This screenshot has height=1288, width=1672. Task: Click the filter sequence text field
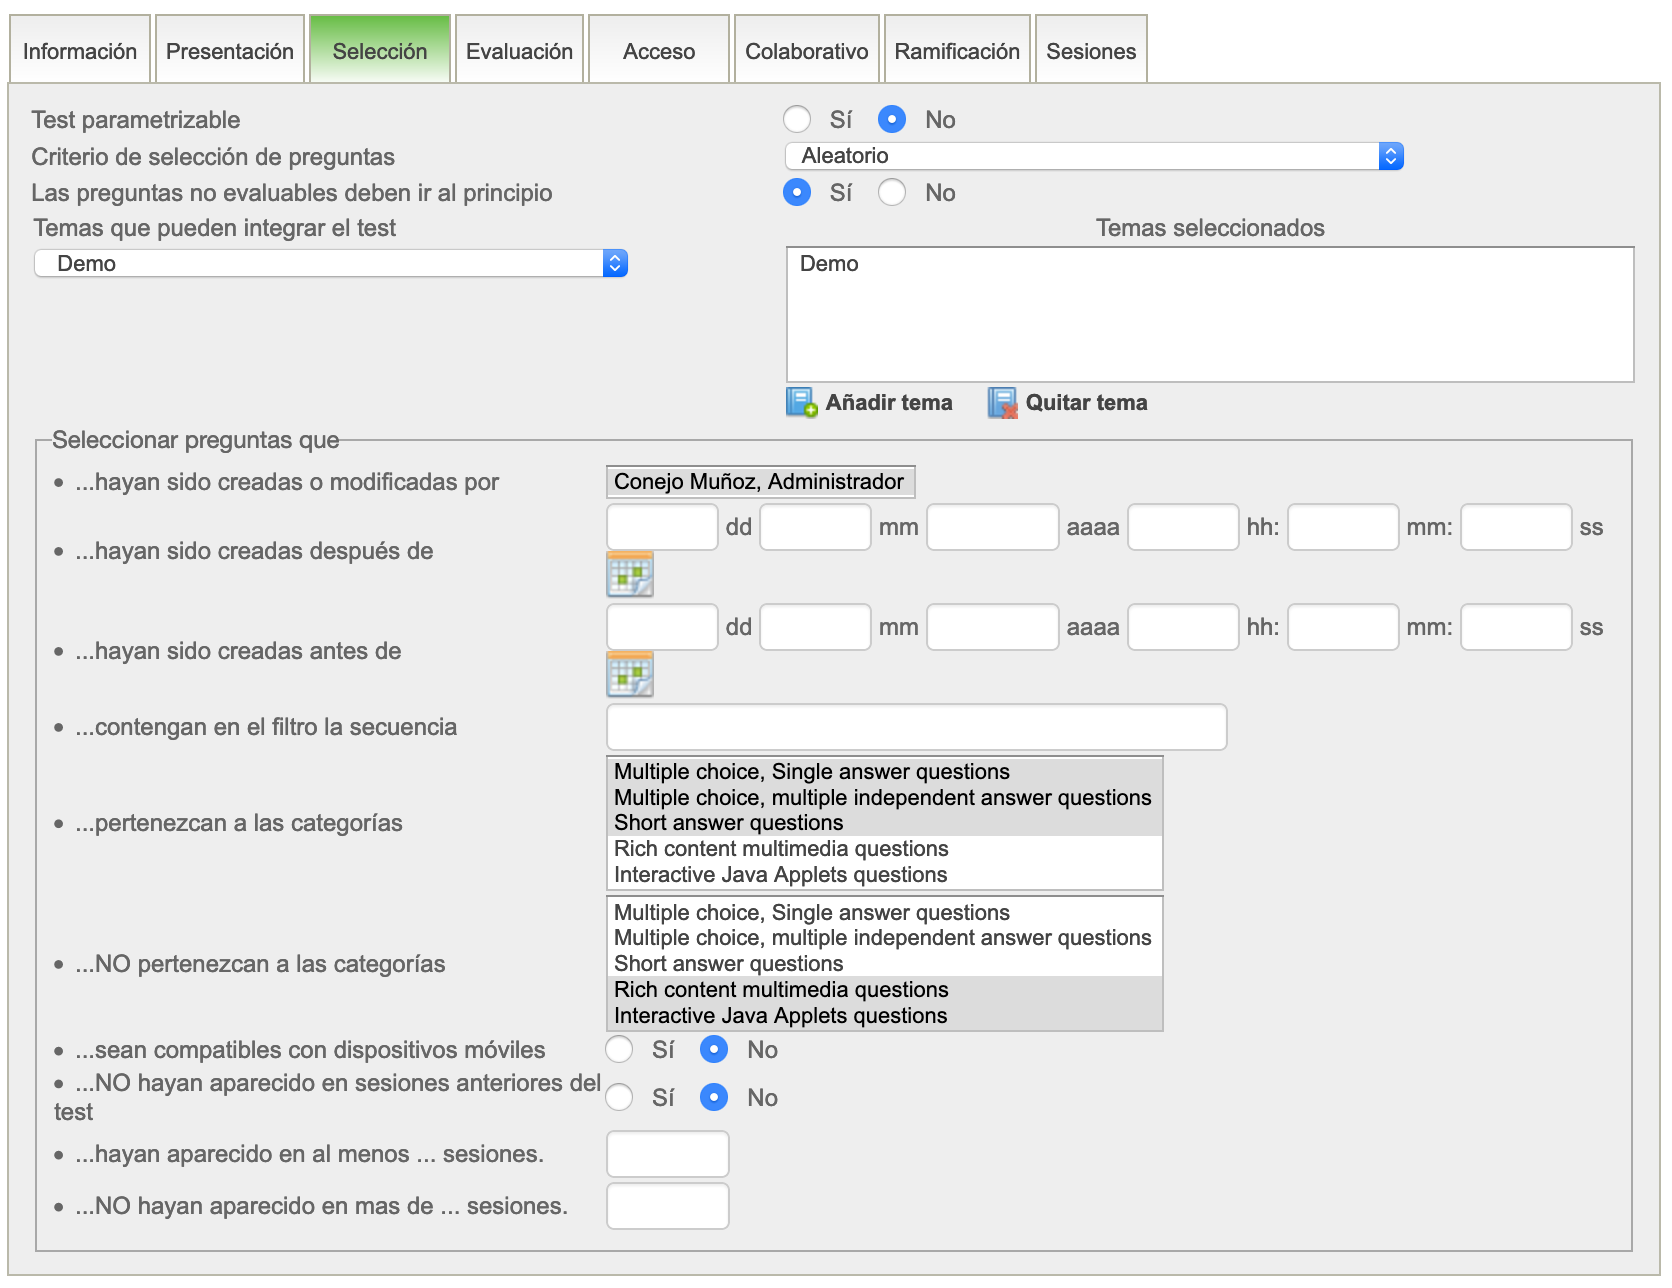coord(916,727)
